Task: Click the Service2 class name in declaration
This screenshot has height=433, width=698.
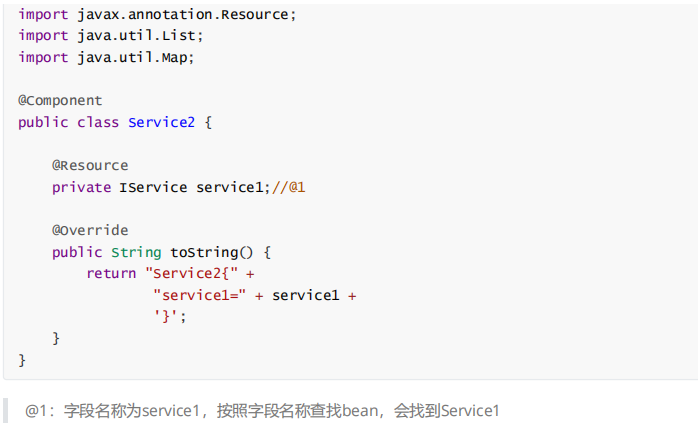Action: click(x=162, y=122)
